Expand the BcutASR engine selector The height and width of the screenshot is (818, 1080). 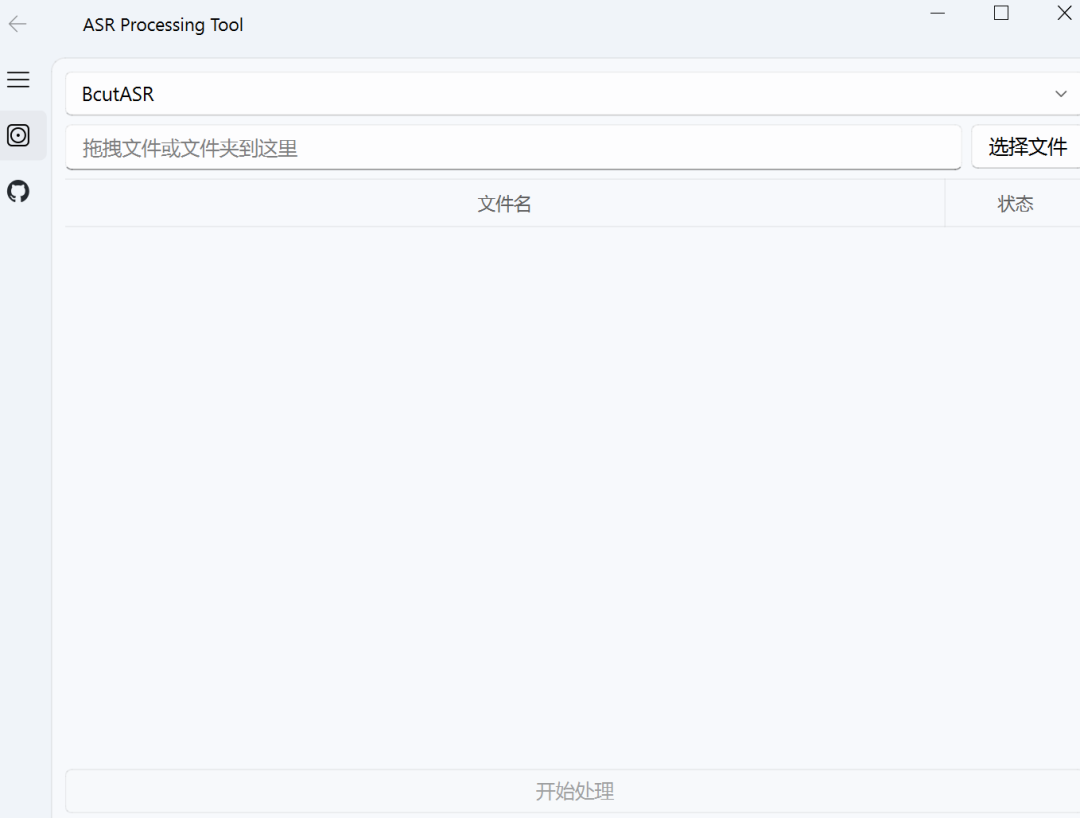(570, 93)
